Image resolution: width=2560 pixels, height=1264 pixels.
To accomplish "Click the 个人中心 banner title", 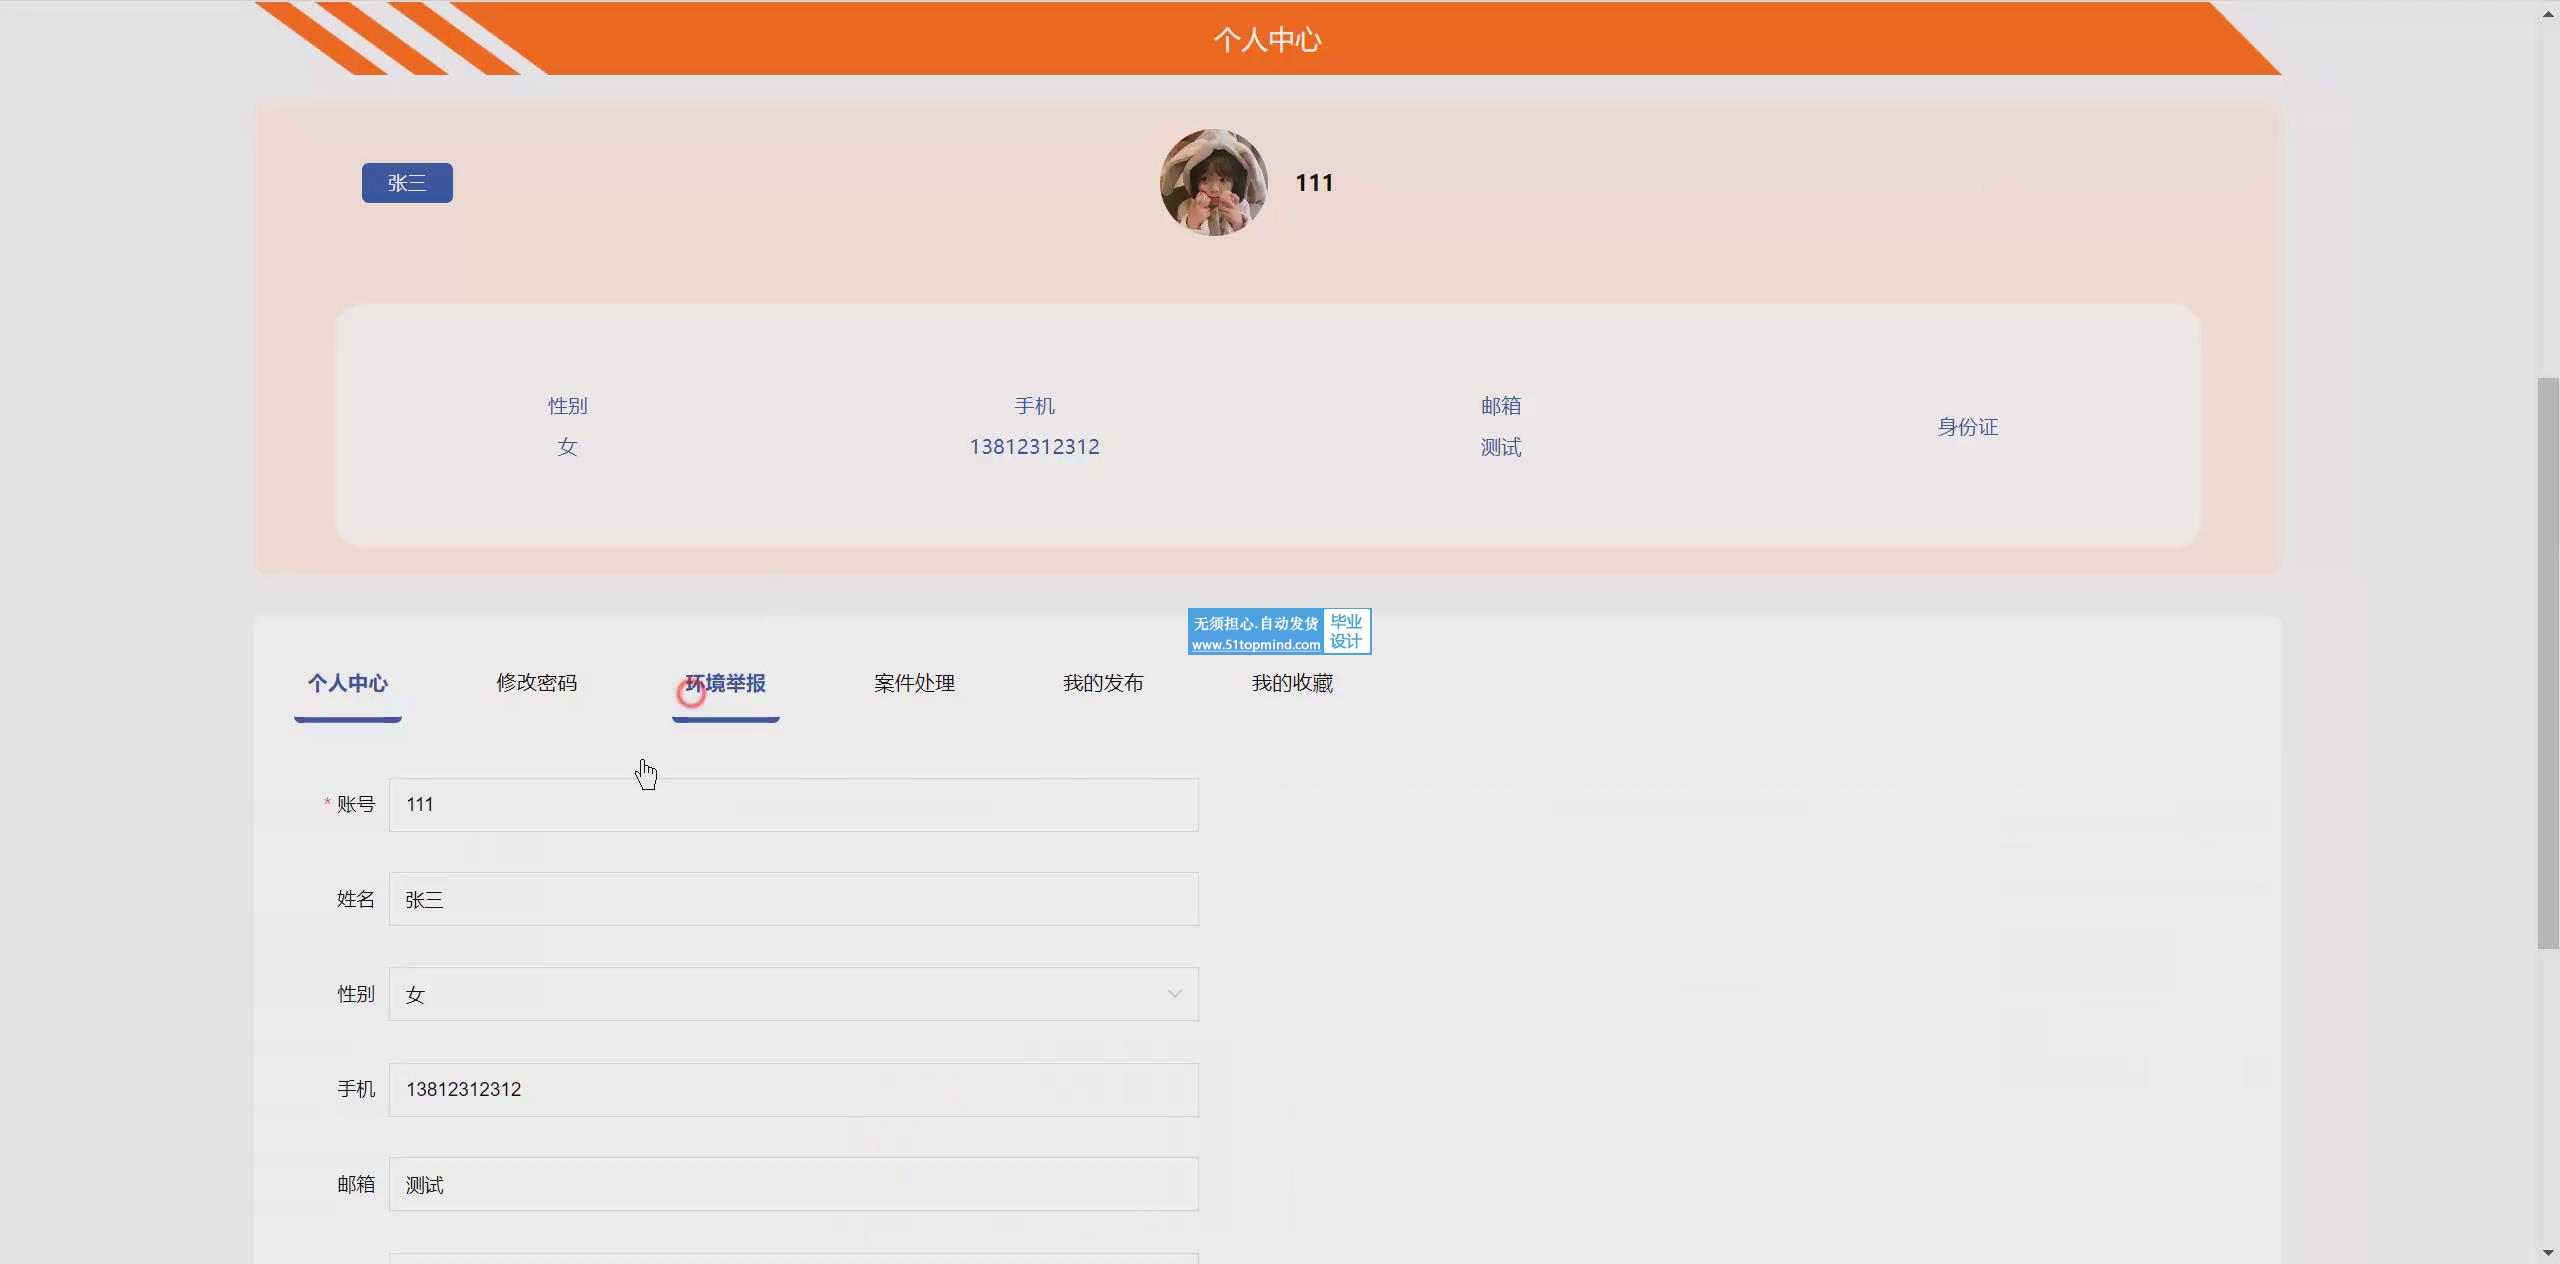I will coord(1267,40).
